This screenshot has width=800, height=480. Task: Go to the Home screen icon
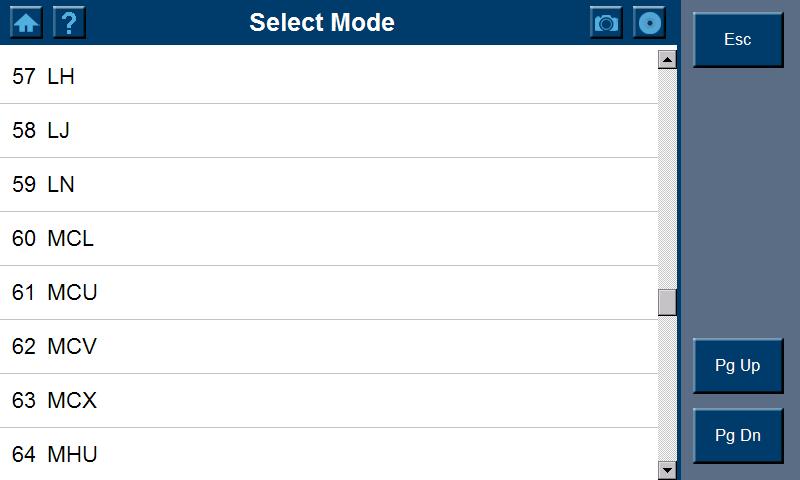click(27, 22)
